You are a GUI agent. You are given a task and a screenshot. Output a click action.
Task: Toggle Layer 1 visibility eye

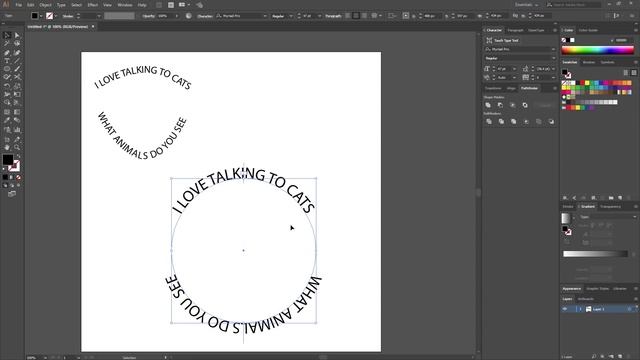point(565,309)
